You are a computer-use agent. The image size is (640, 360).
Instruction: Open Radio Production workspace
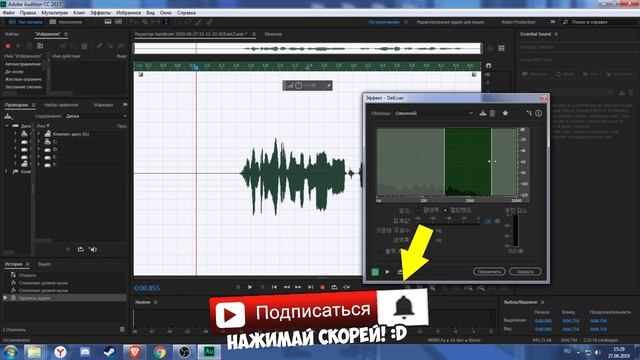click(518, 22)
